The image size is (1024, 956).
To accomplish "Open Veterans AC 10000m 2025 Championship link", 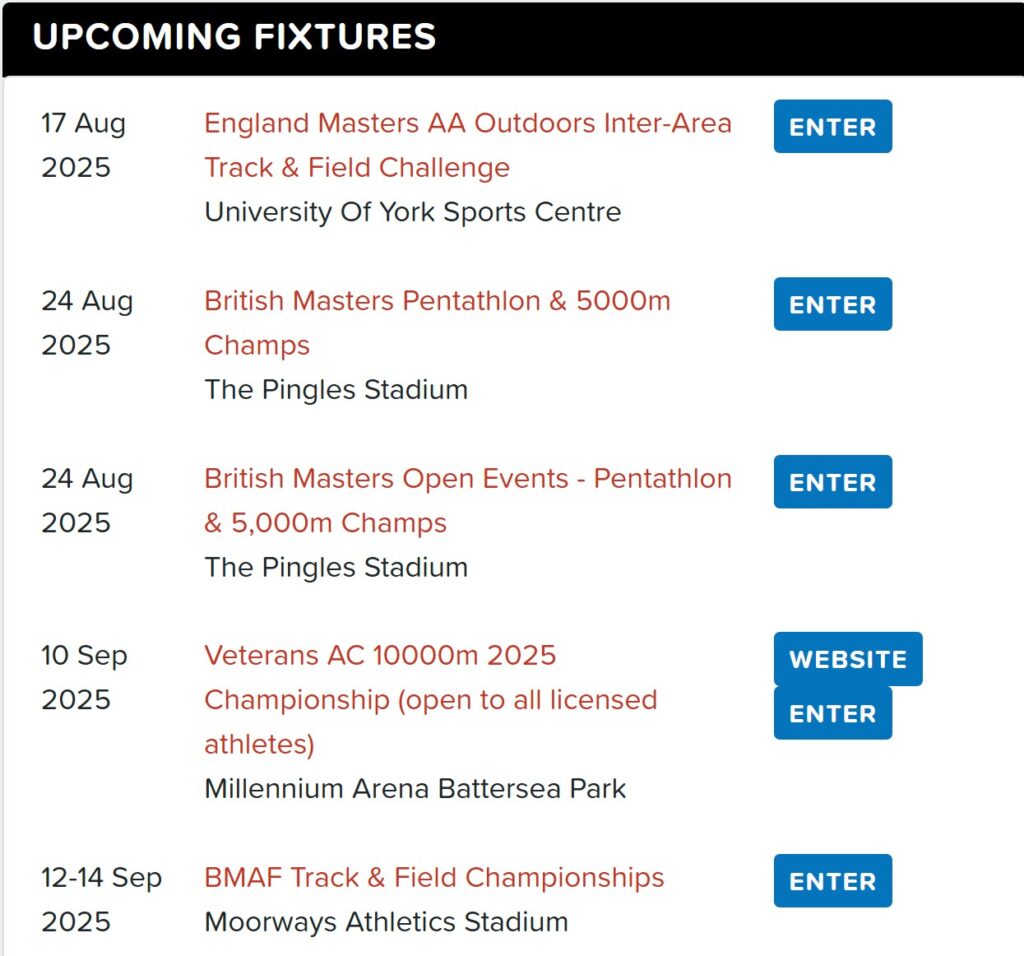I will tap(431, 699).
